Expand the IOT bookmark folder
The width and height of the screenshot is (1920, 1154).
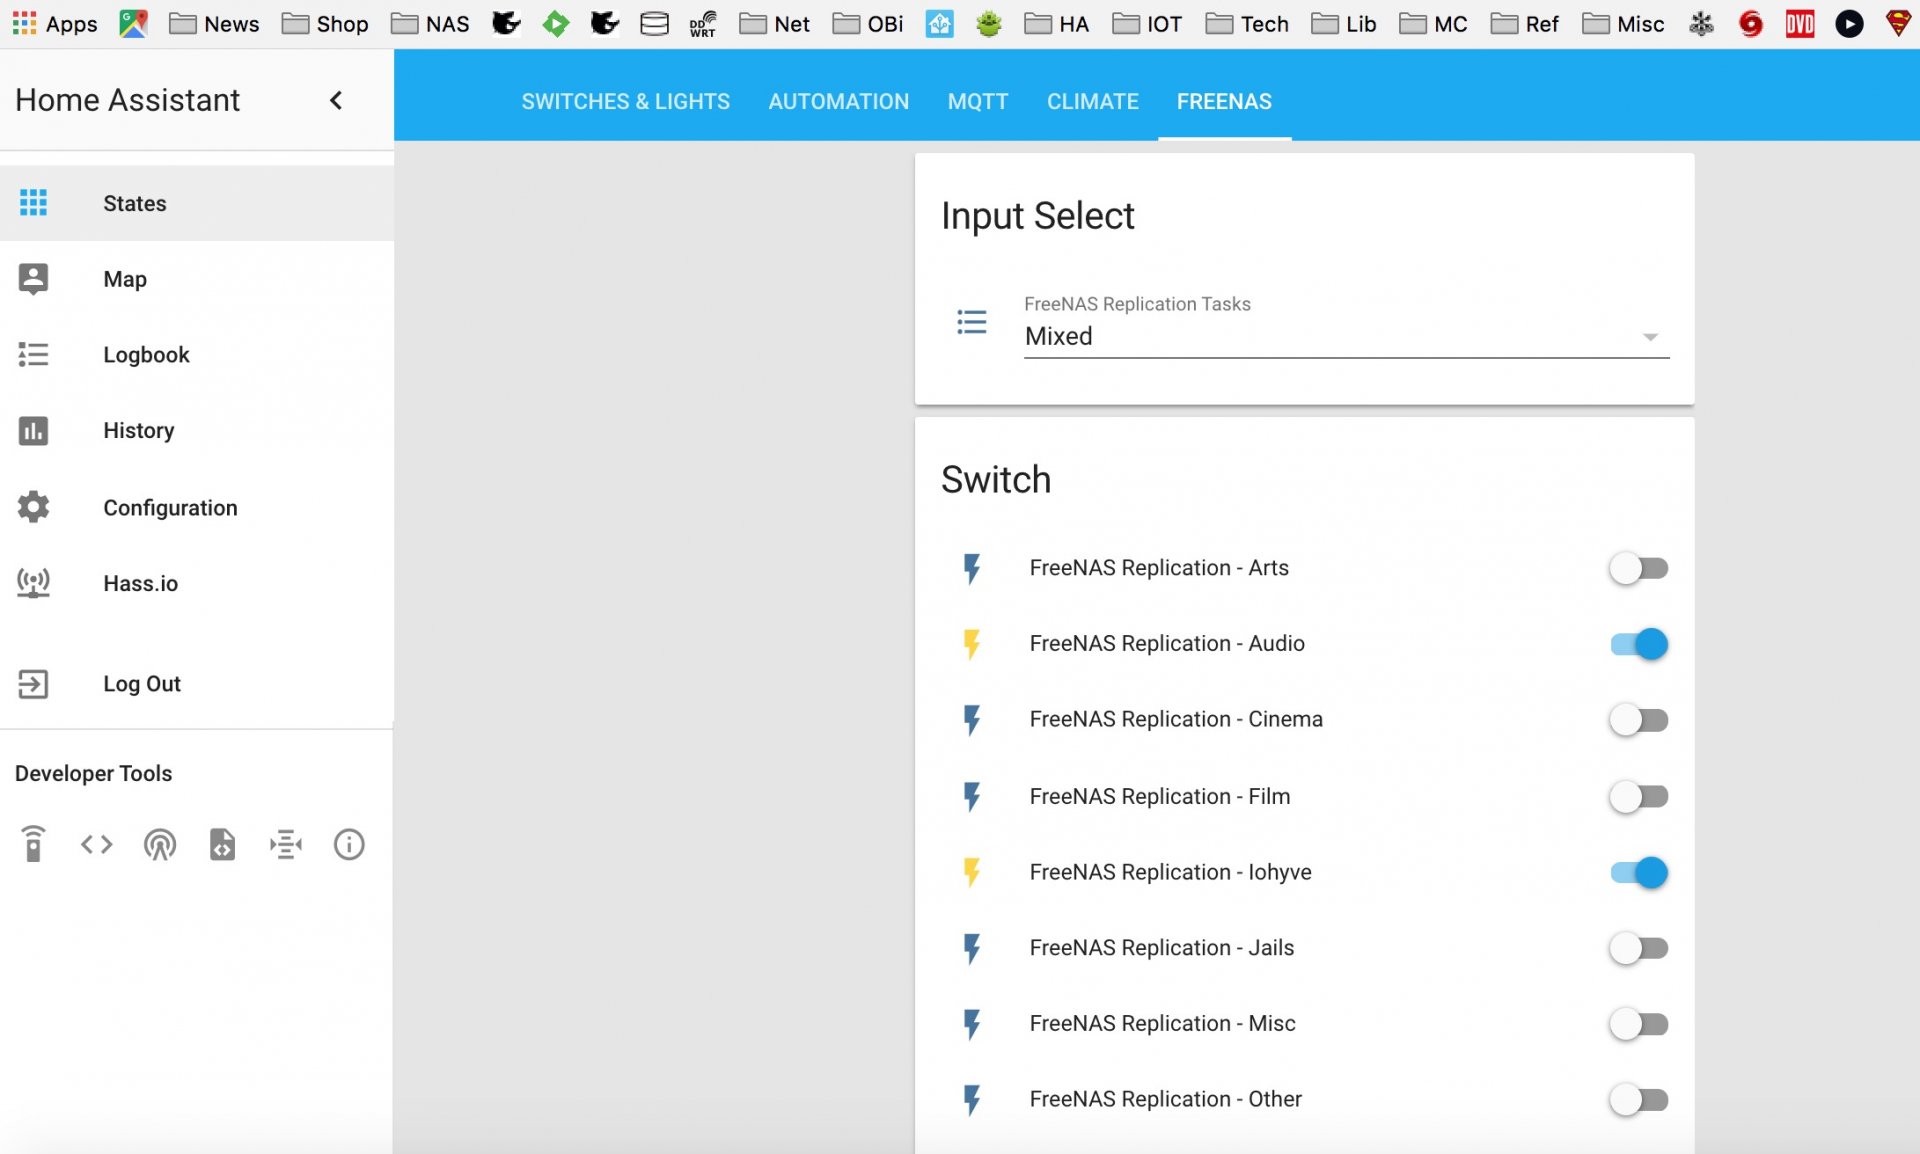click(1147, 23)
